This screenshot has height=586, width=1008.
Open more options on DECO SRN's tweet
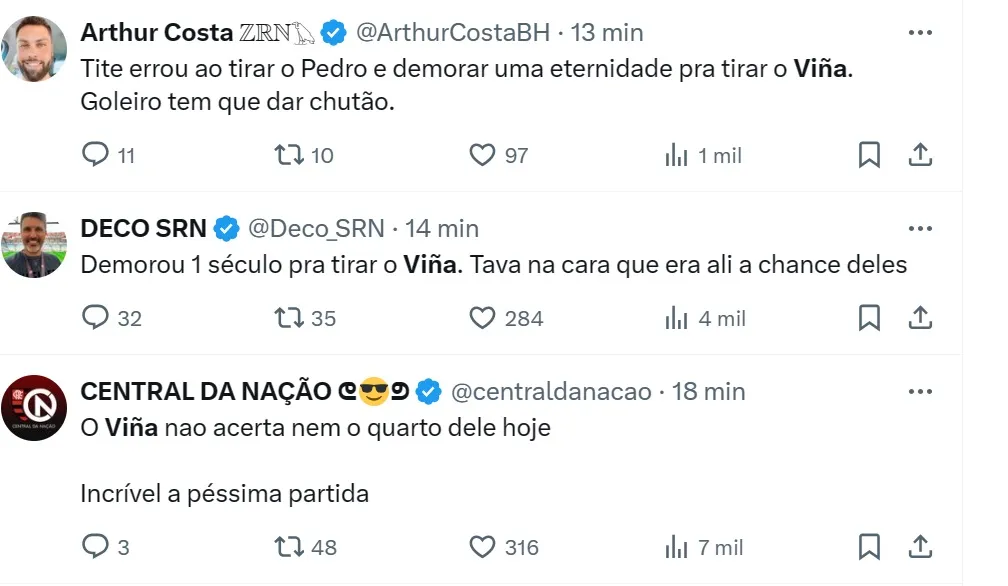(x=920, y=229)
